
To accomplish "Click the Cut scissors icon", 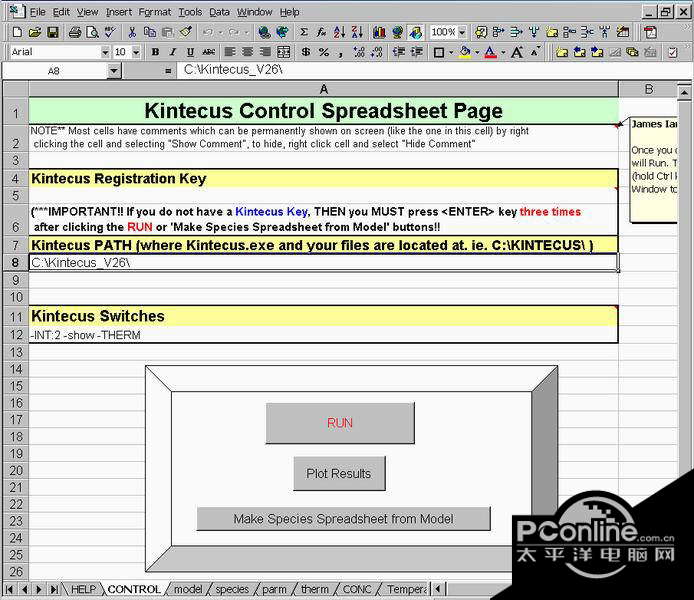I will [132, 32].
